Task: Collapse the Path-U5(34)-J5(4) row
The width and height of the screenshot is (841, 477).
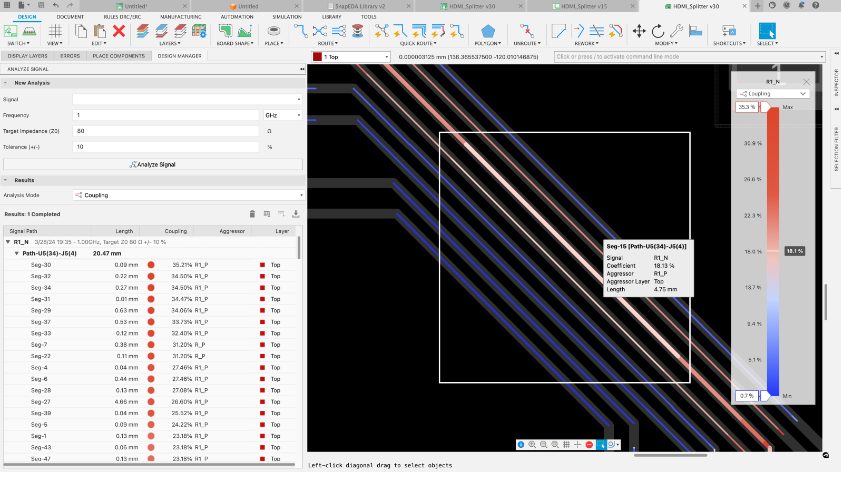Action: (x=16, y=254)
